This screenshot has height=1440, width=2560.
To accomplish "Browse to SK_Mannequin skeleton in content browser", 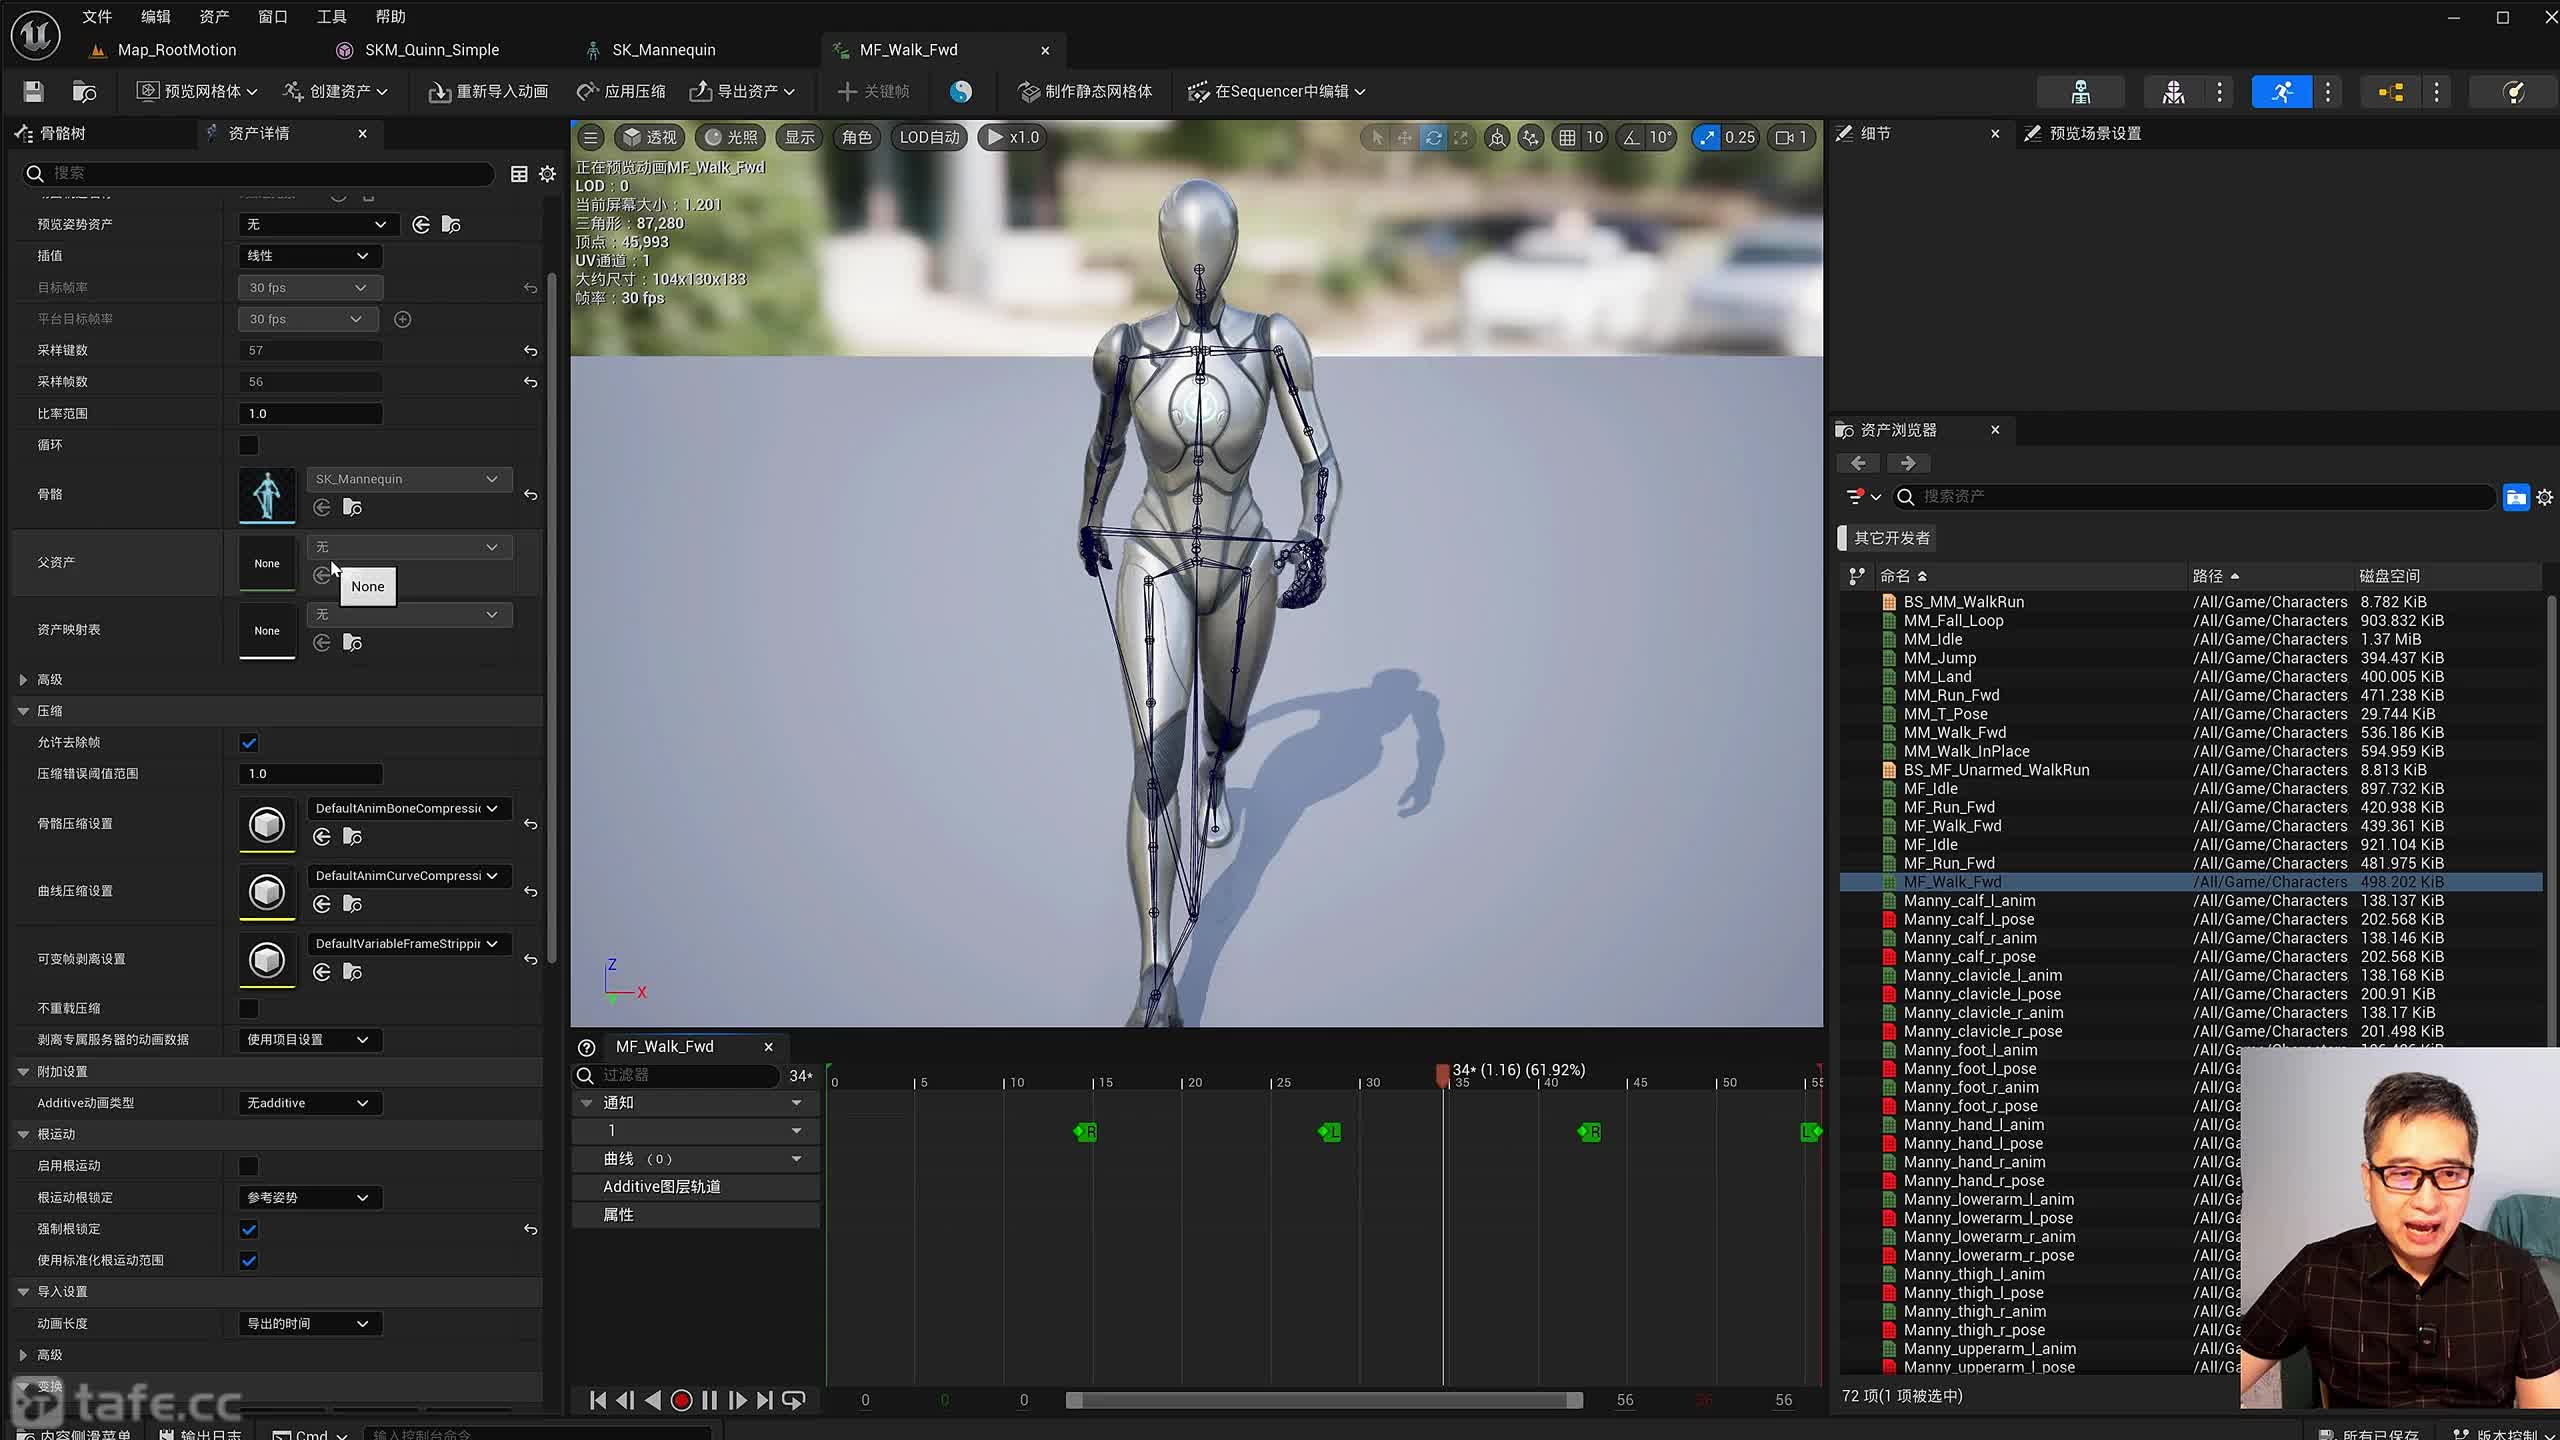I will [x=352, y=507].
